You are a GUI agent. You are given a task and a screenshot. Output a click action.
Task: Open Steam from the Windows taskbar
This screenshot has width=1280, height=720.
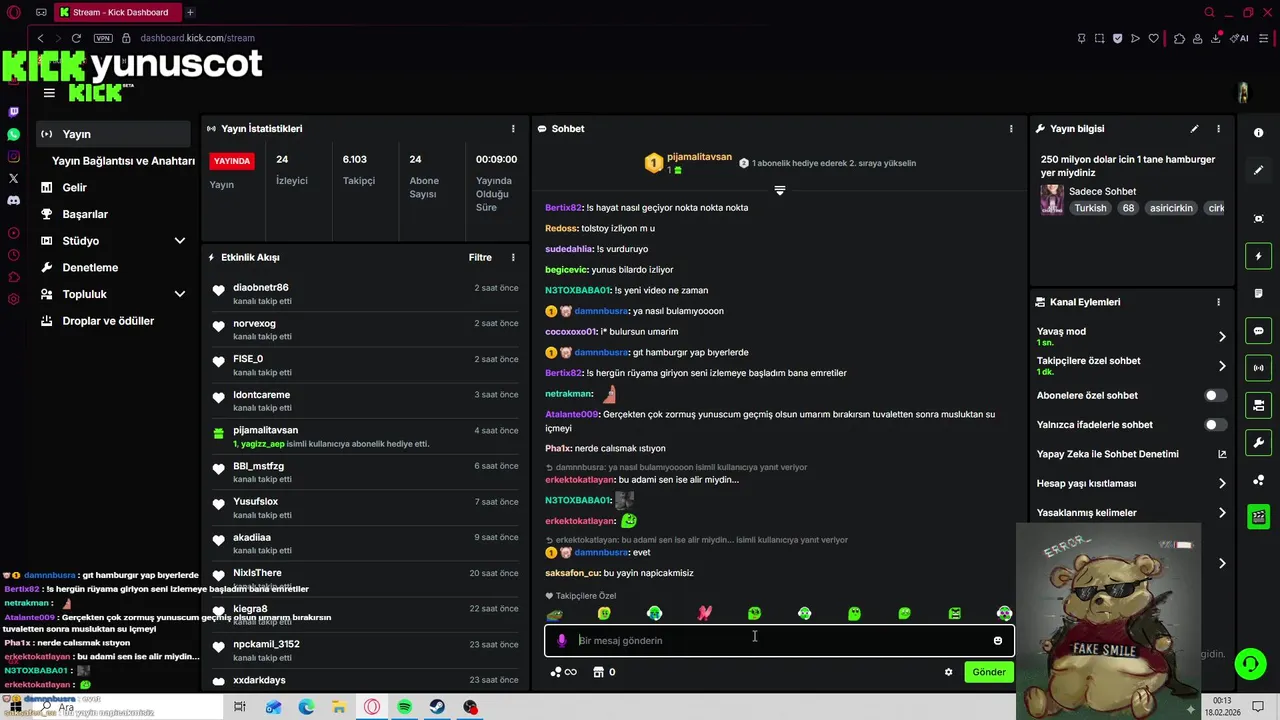pos(438,707)
